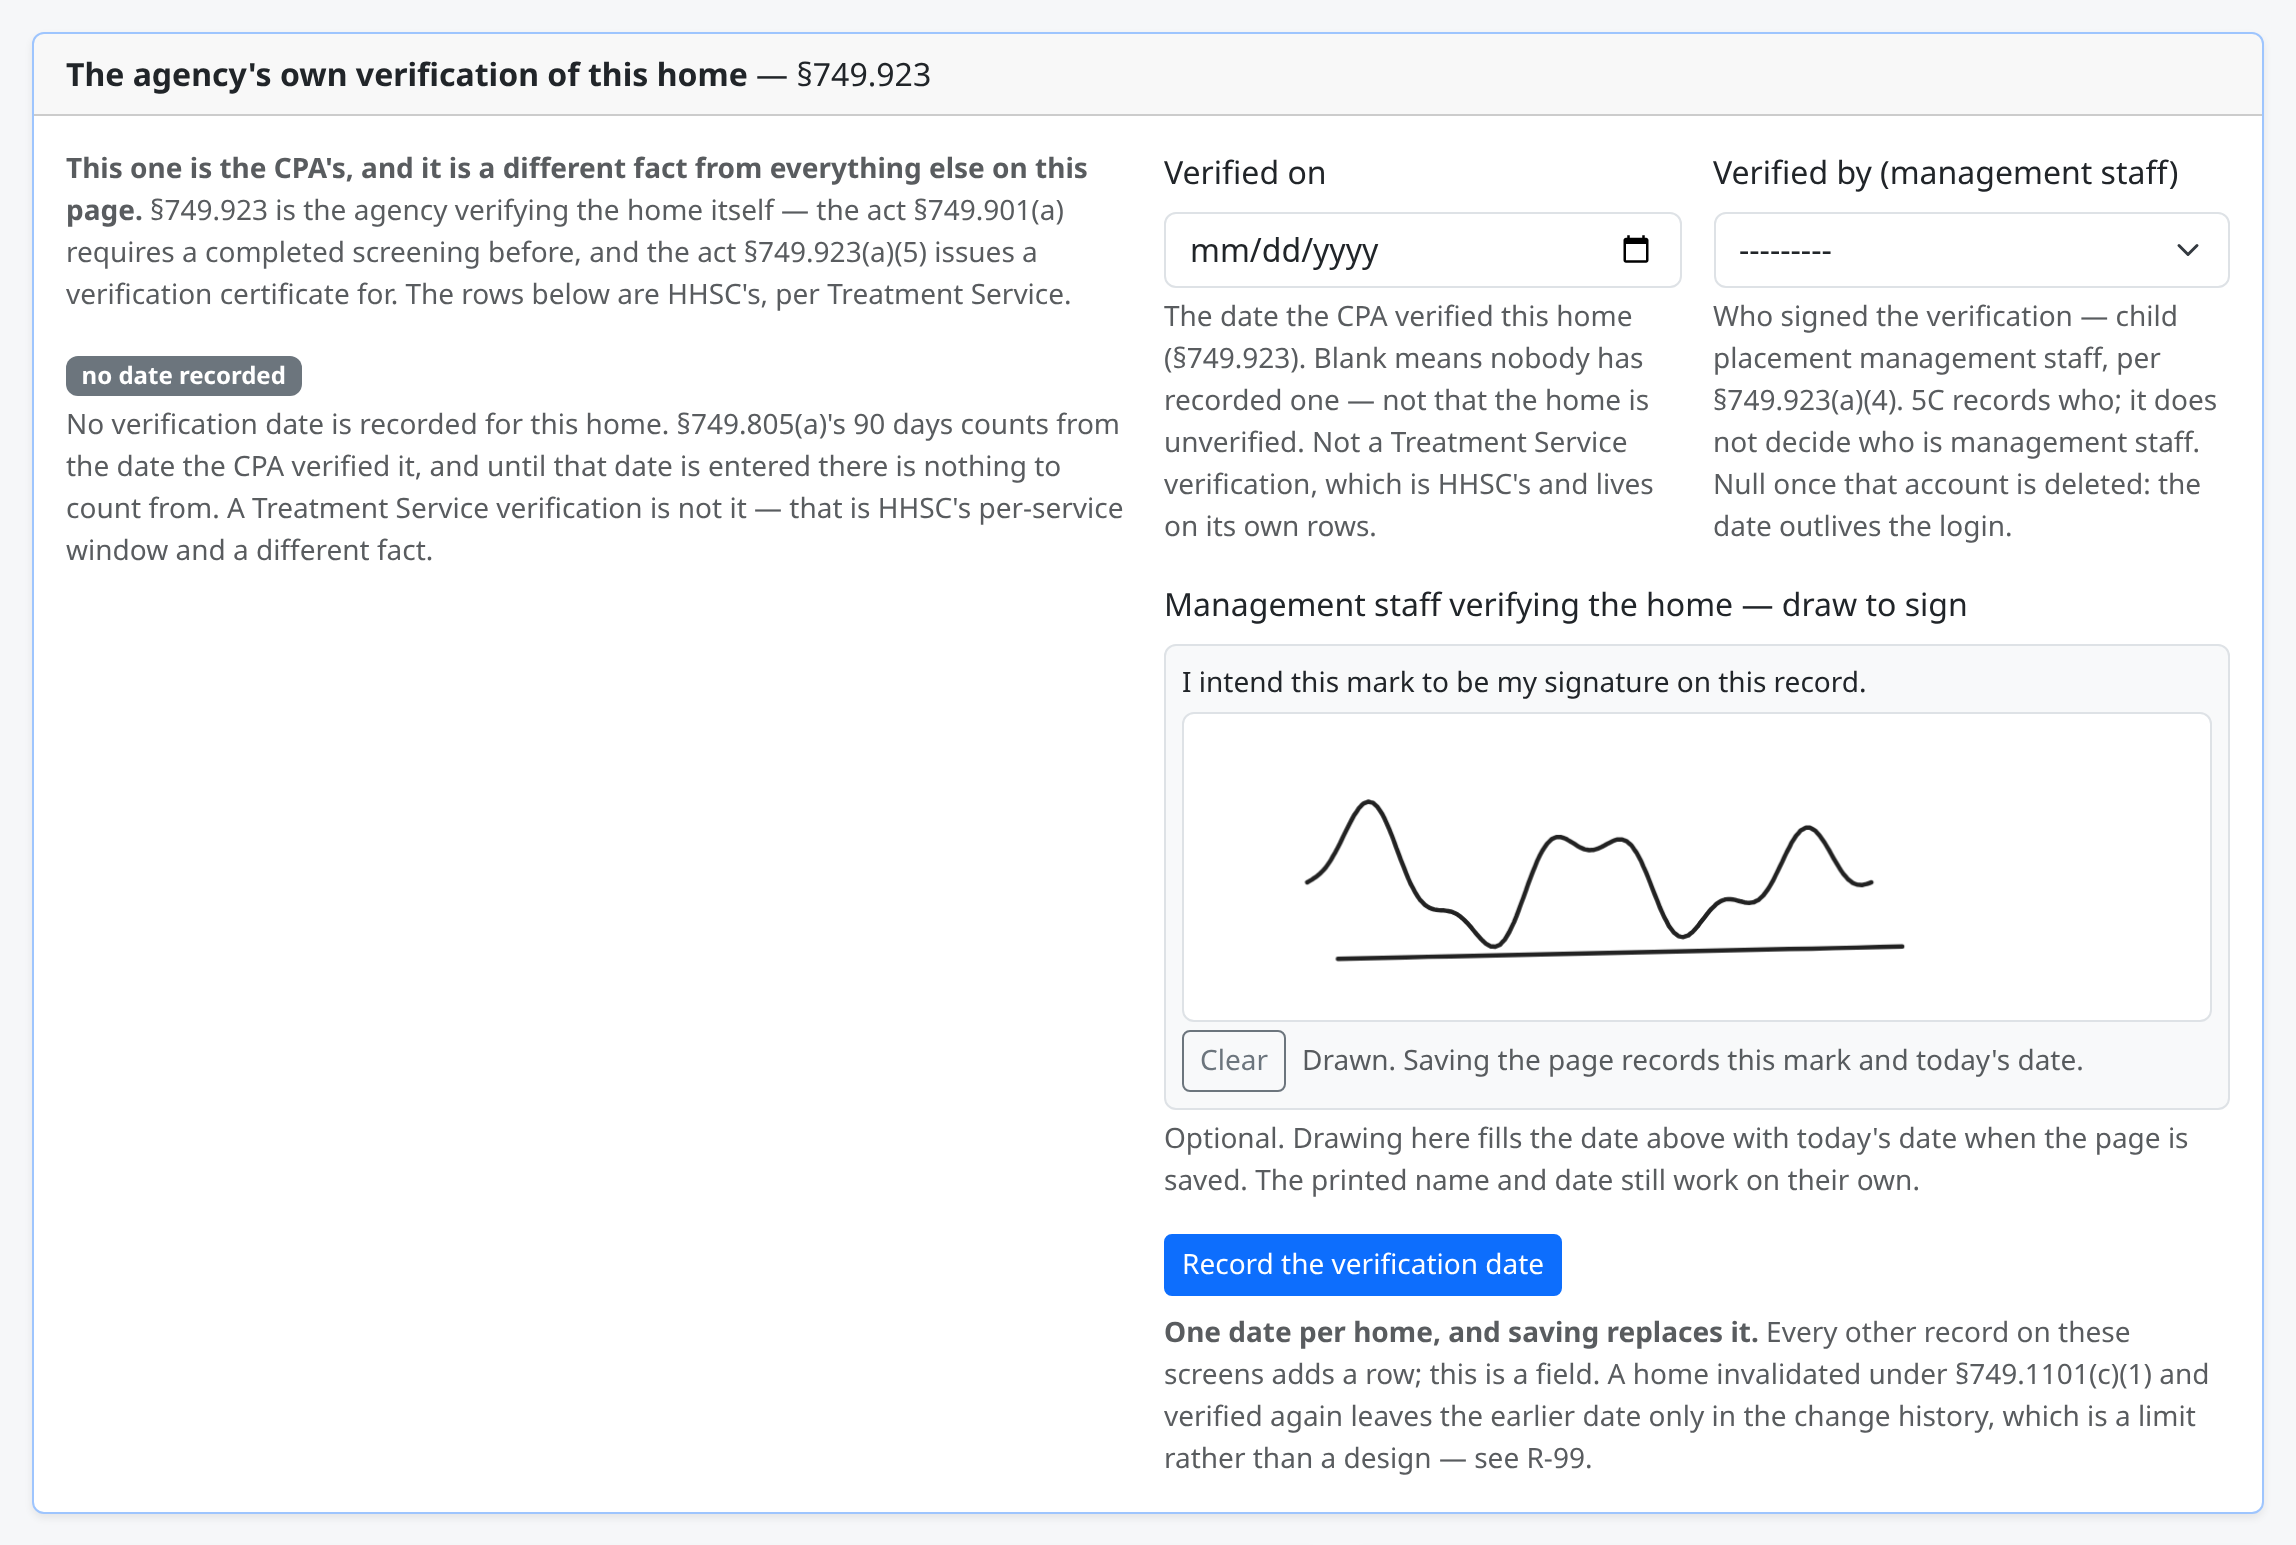This screenshot has width=2296, height=1545.
Task: Click 'I intend this mark to be my signature' text
Action: coord(1523,682)
